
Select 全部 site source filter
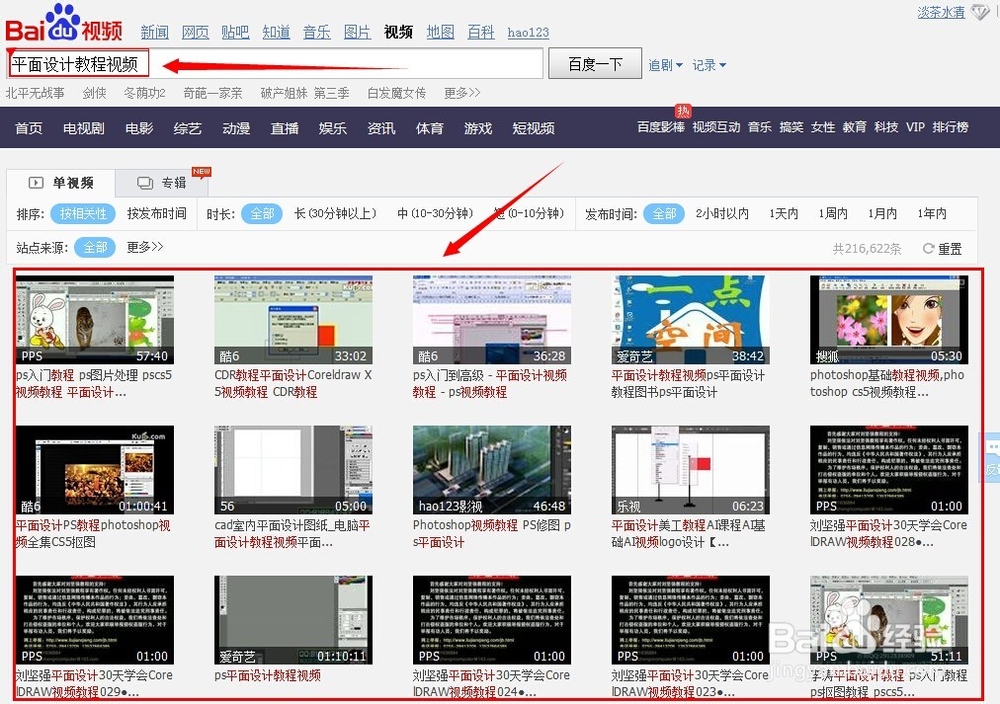tap(95, 247)
